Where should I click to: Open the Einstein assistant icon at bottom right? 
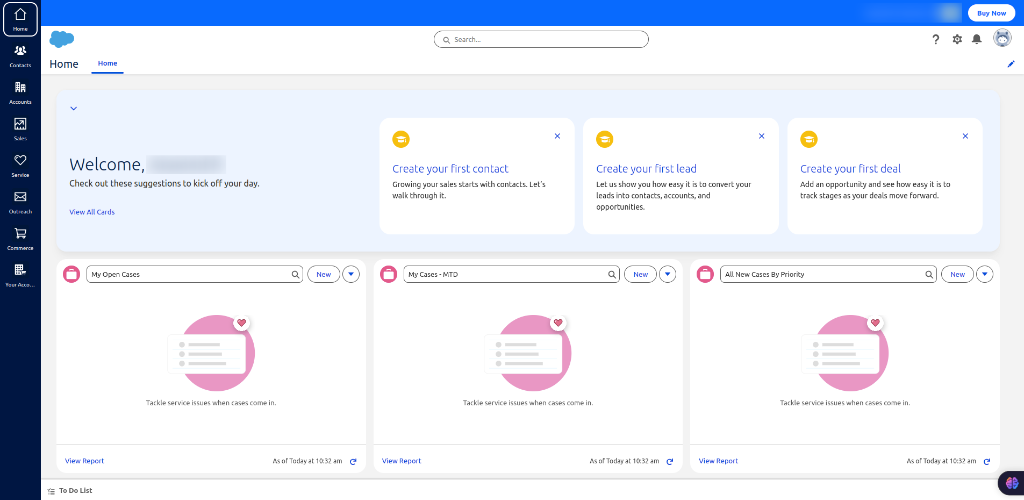pyautogui.click(x=1012, y=483)
